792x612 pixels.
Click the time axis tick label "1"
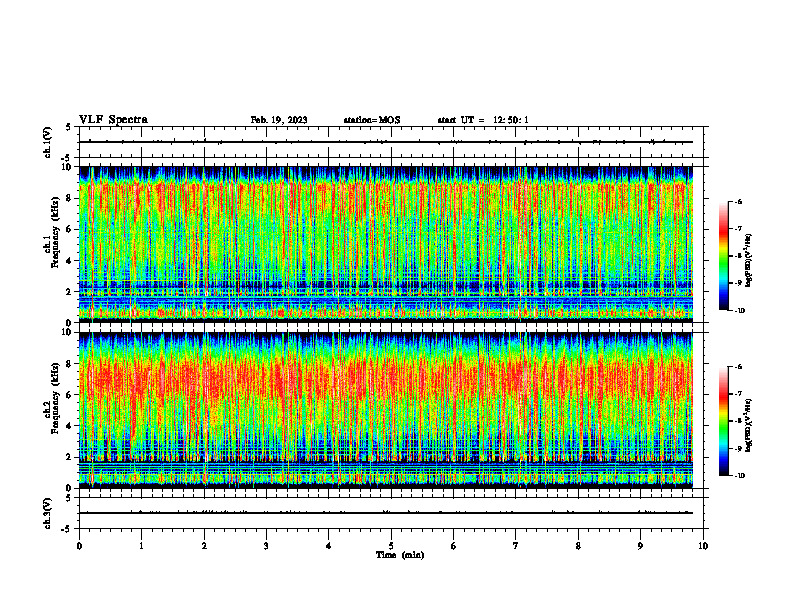click(141, 546)
